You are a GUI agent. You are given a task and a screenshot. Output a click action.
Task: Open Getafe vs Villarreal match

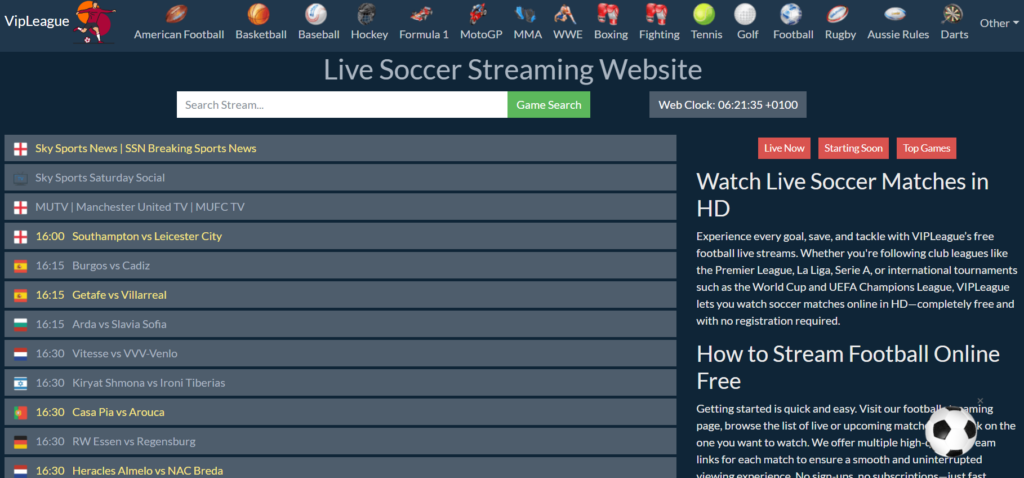(340, 295)
